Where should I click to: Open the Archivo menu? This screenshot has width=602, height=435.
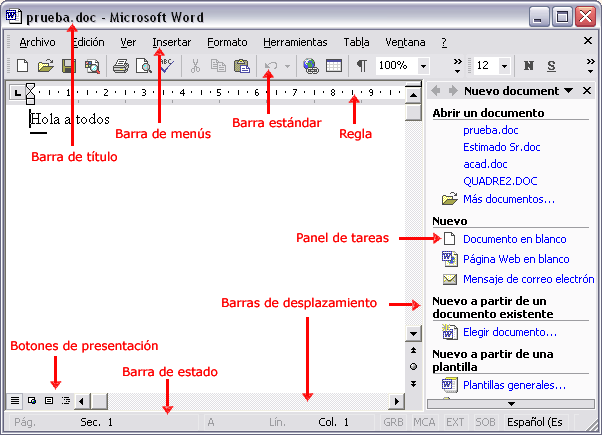coord(38,42)
